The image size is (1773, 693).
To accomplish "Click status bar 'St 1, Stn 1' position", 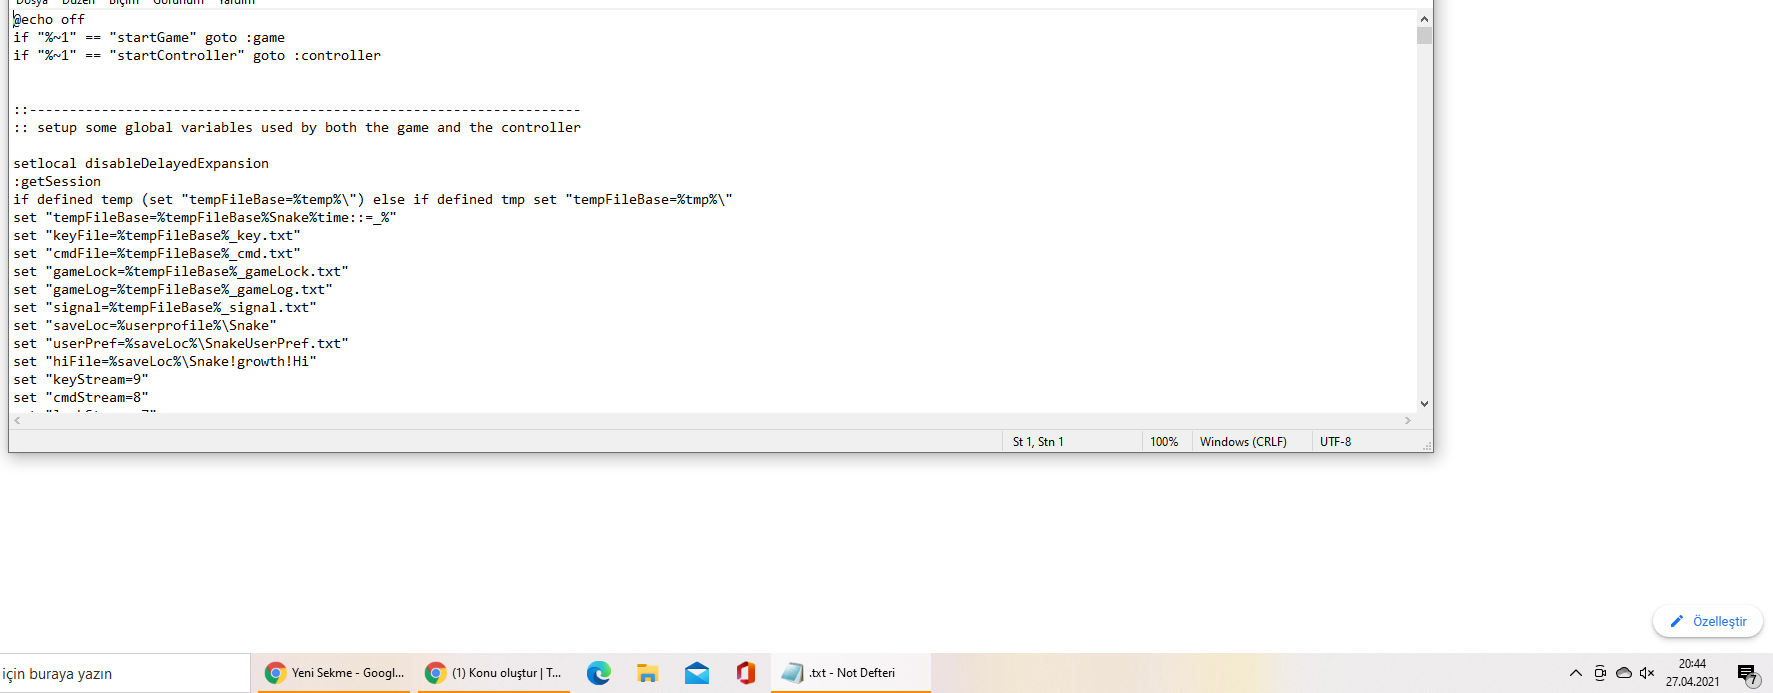I will (1038, 441).
